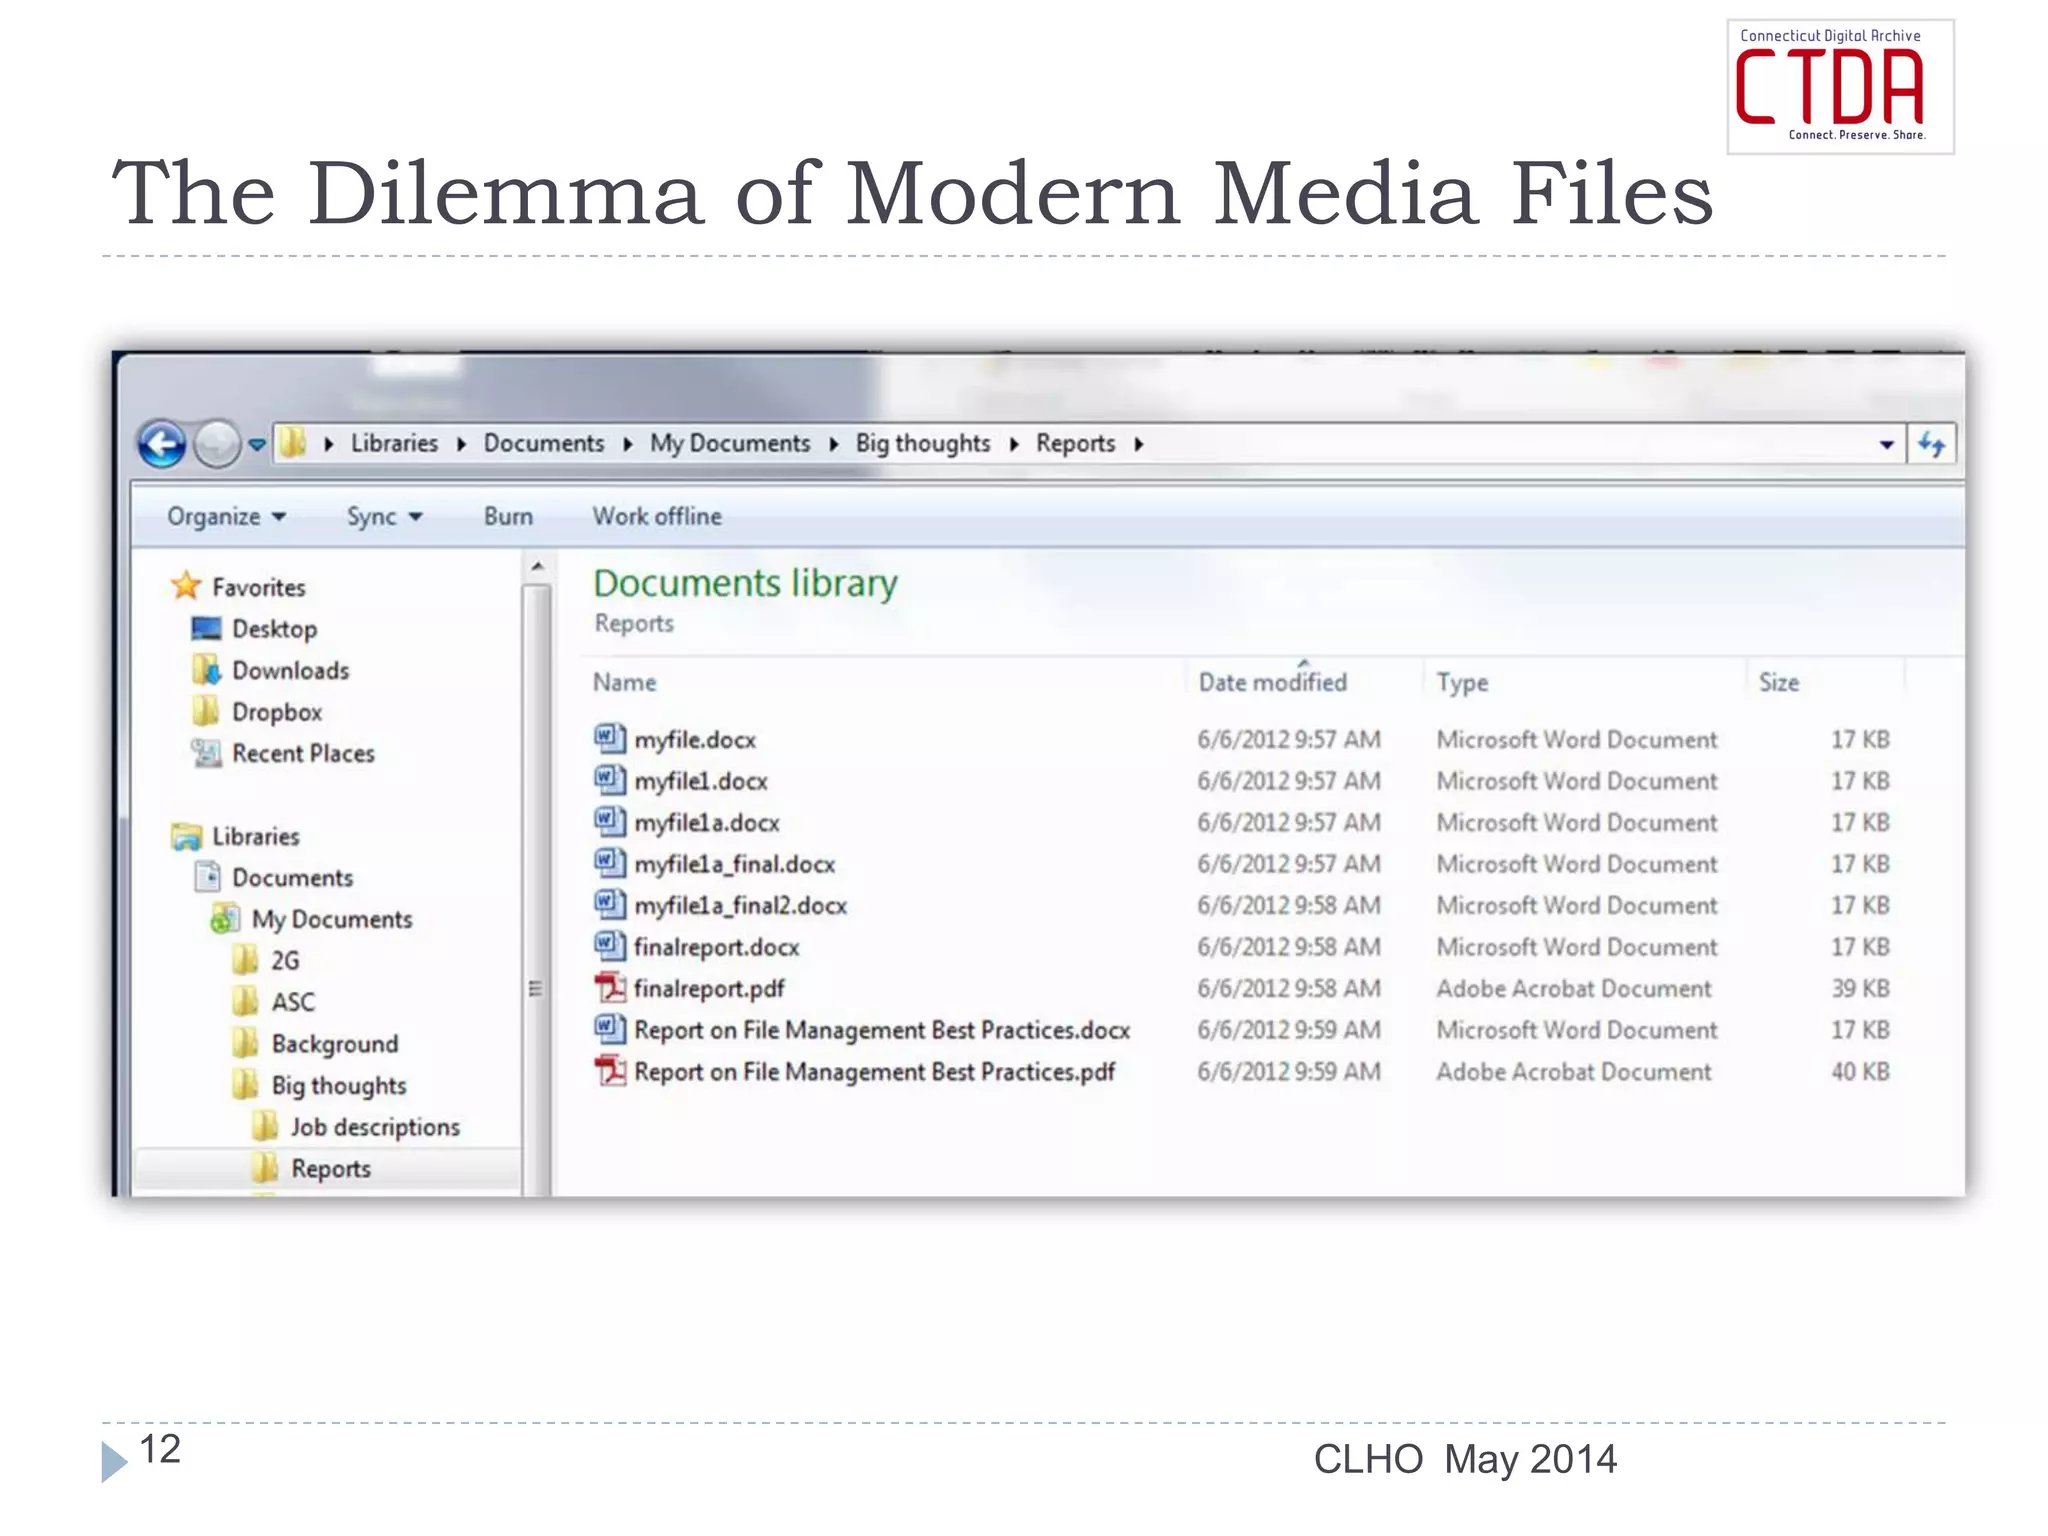Click PDF icon of Report on File Management.pdf
The image size is (2048, 1536).
tap(610, 1071)
